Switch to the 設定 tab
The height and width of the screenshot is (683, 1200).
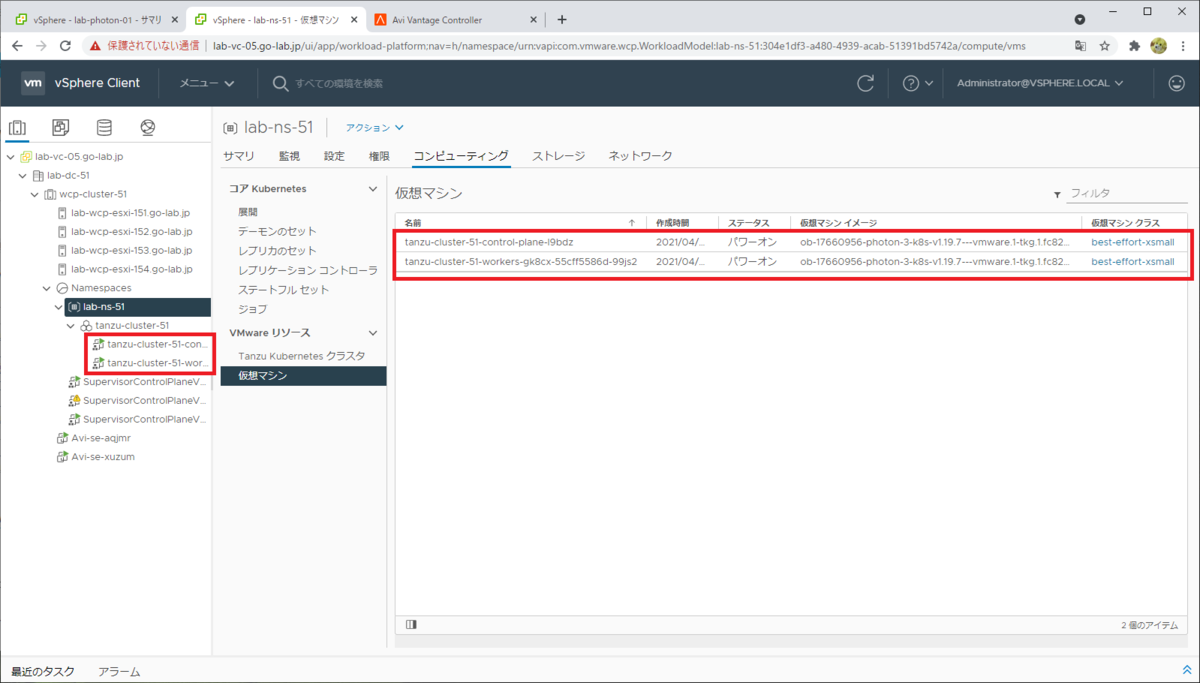334,156
